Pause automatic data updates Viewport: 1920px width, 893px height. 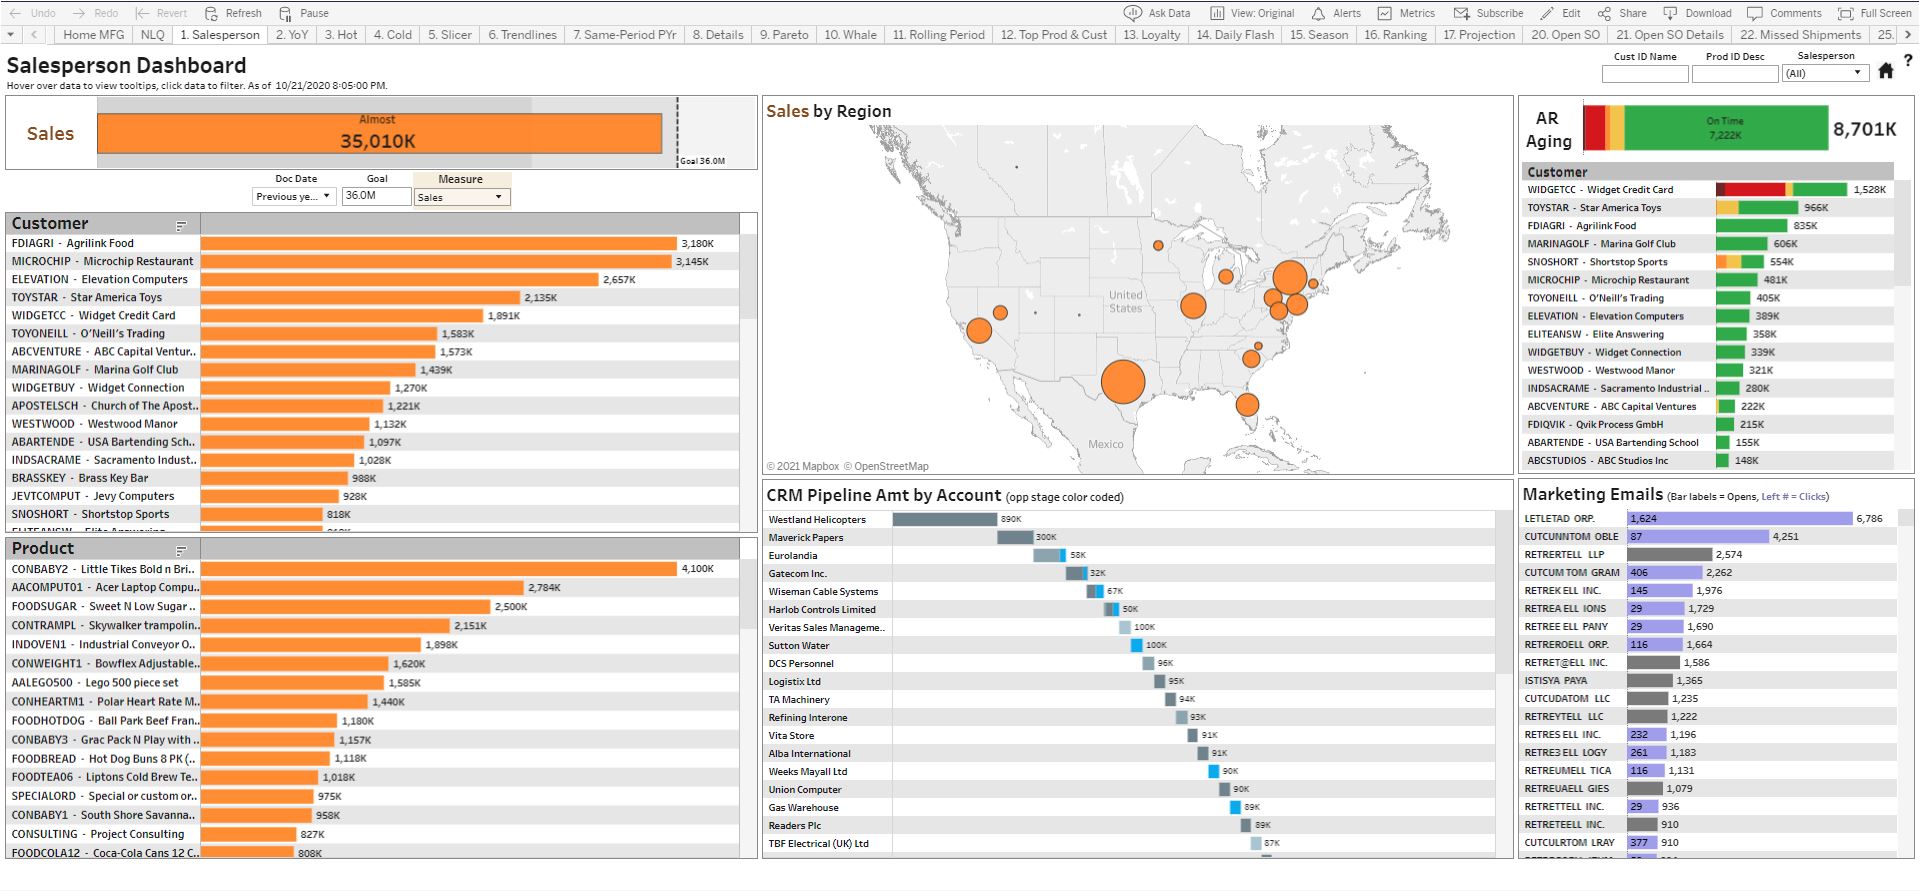(303, 13)
